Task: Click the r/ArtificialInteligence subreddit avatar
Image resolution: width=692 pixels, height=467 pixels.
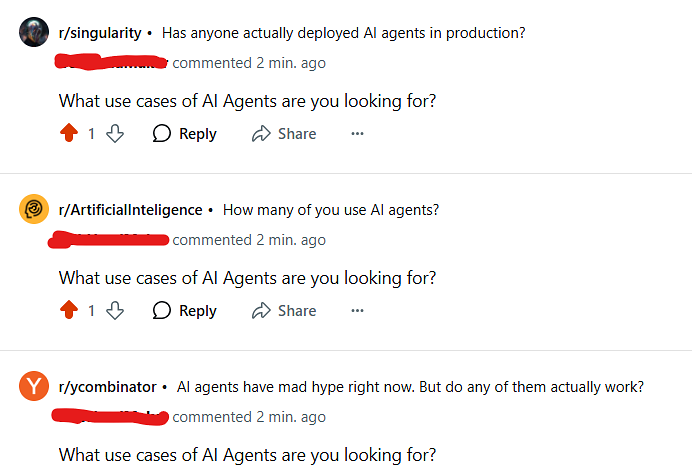Action: point(35,210)
